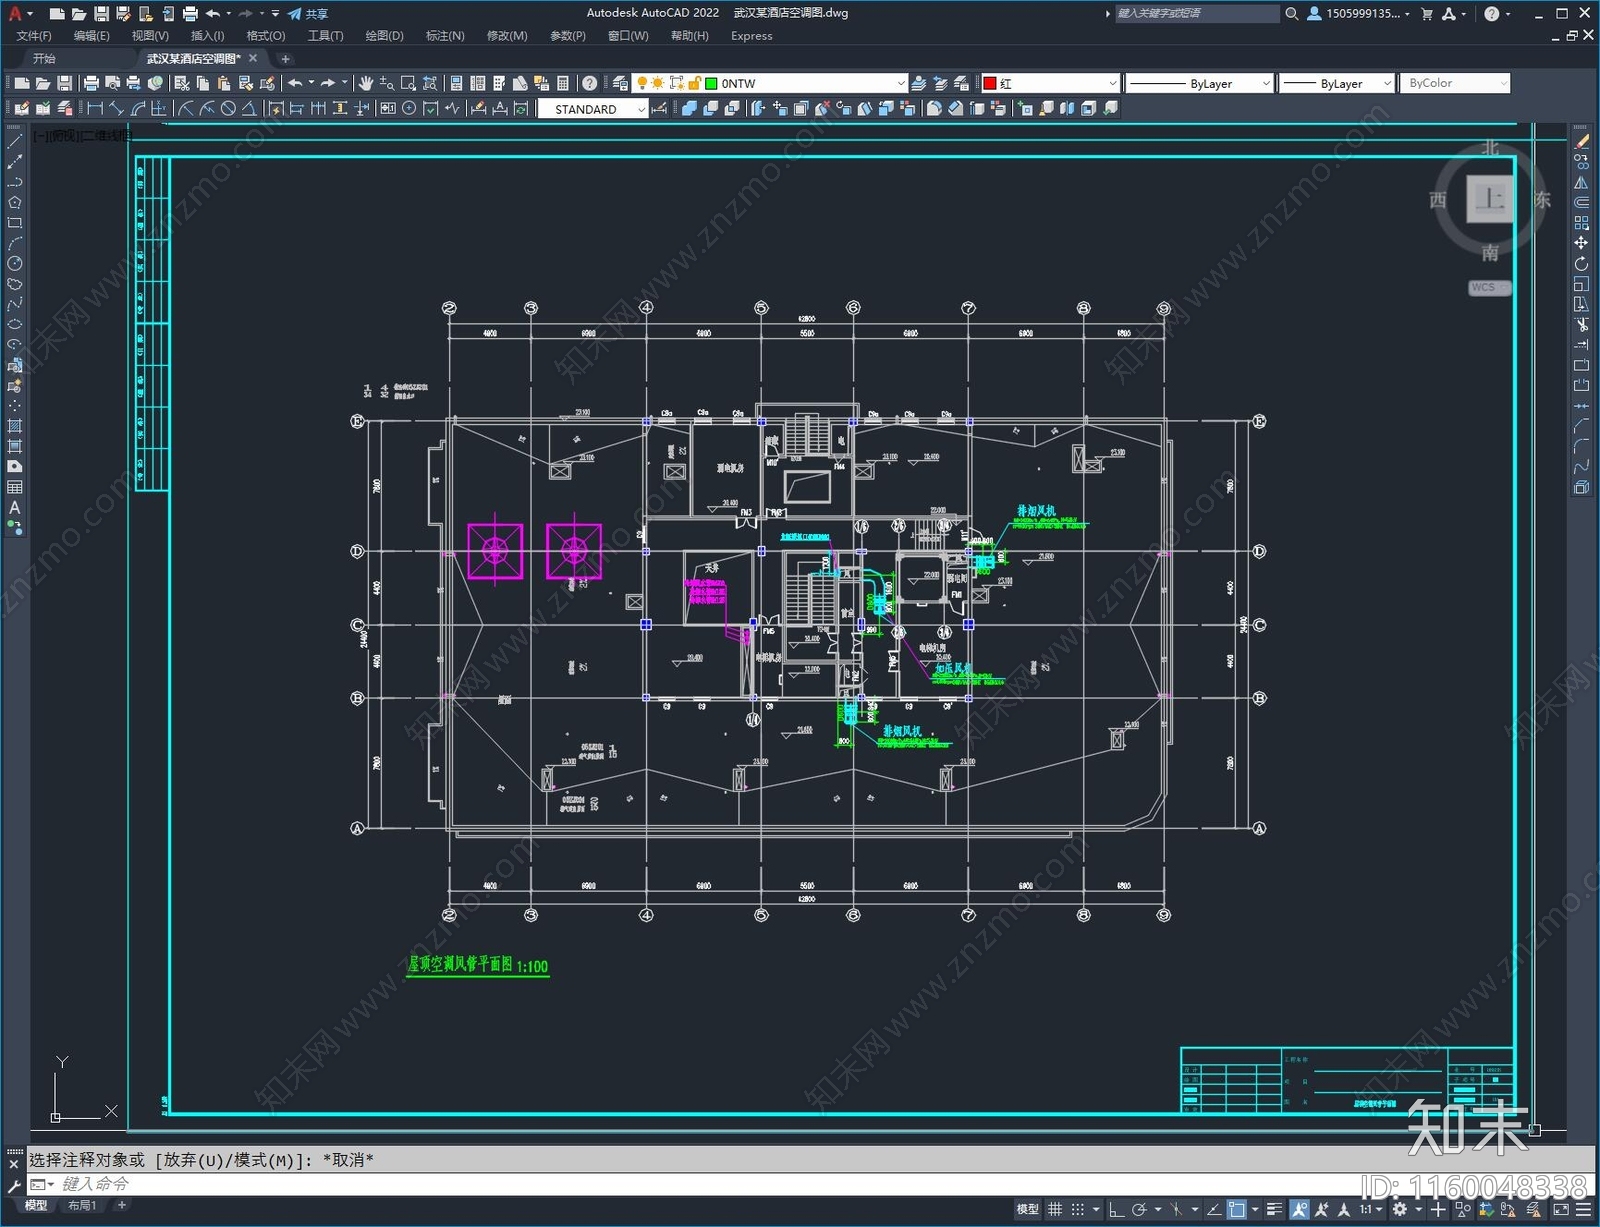Select the multiline Text tool

[x=15, y=507]
